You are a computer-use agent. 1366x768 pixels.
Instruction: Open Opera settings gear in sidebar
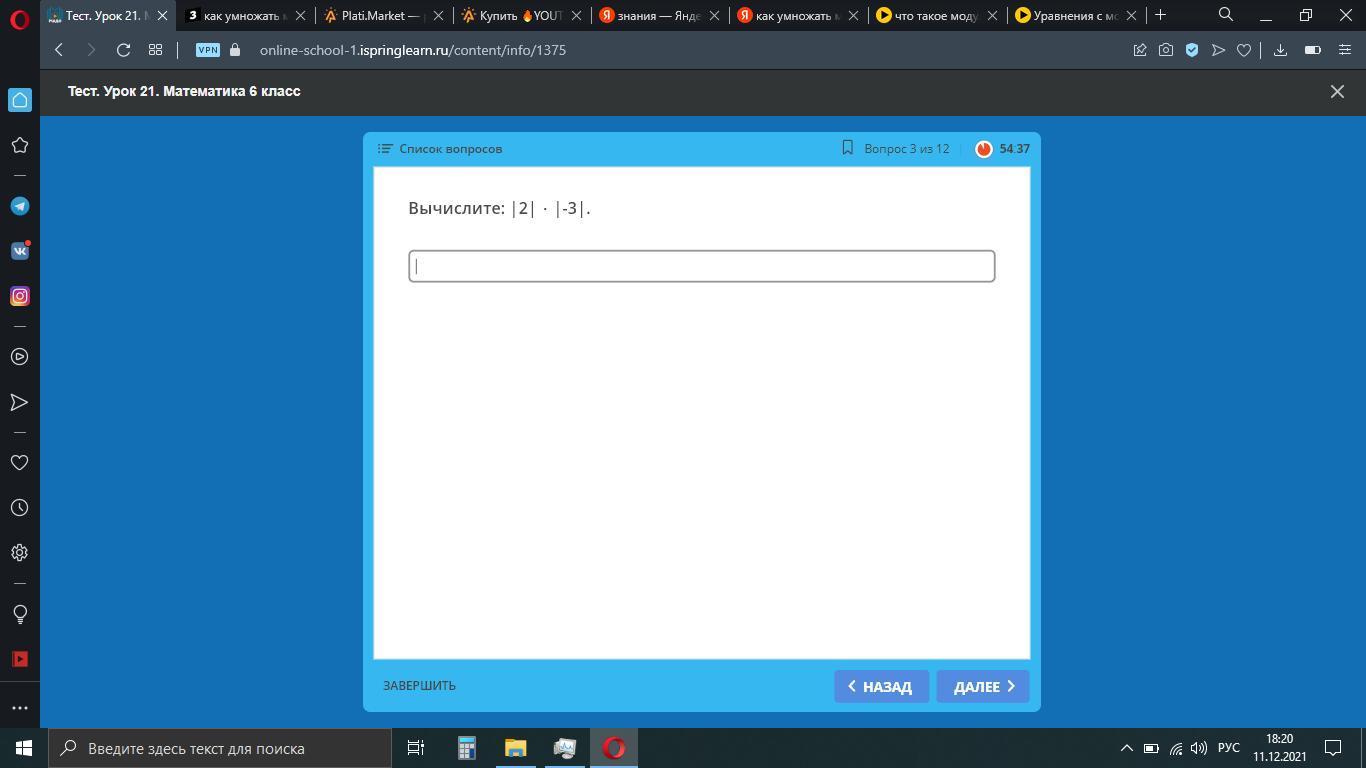point(19,553)
